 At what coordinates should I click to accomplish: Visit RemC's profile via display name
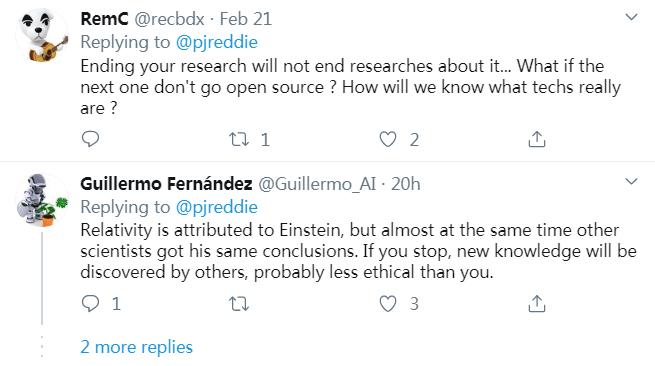click(104, 19)
